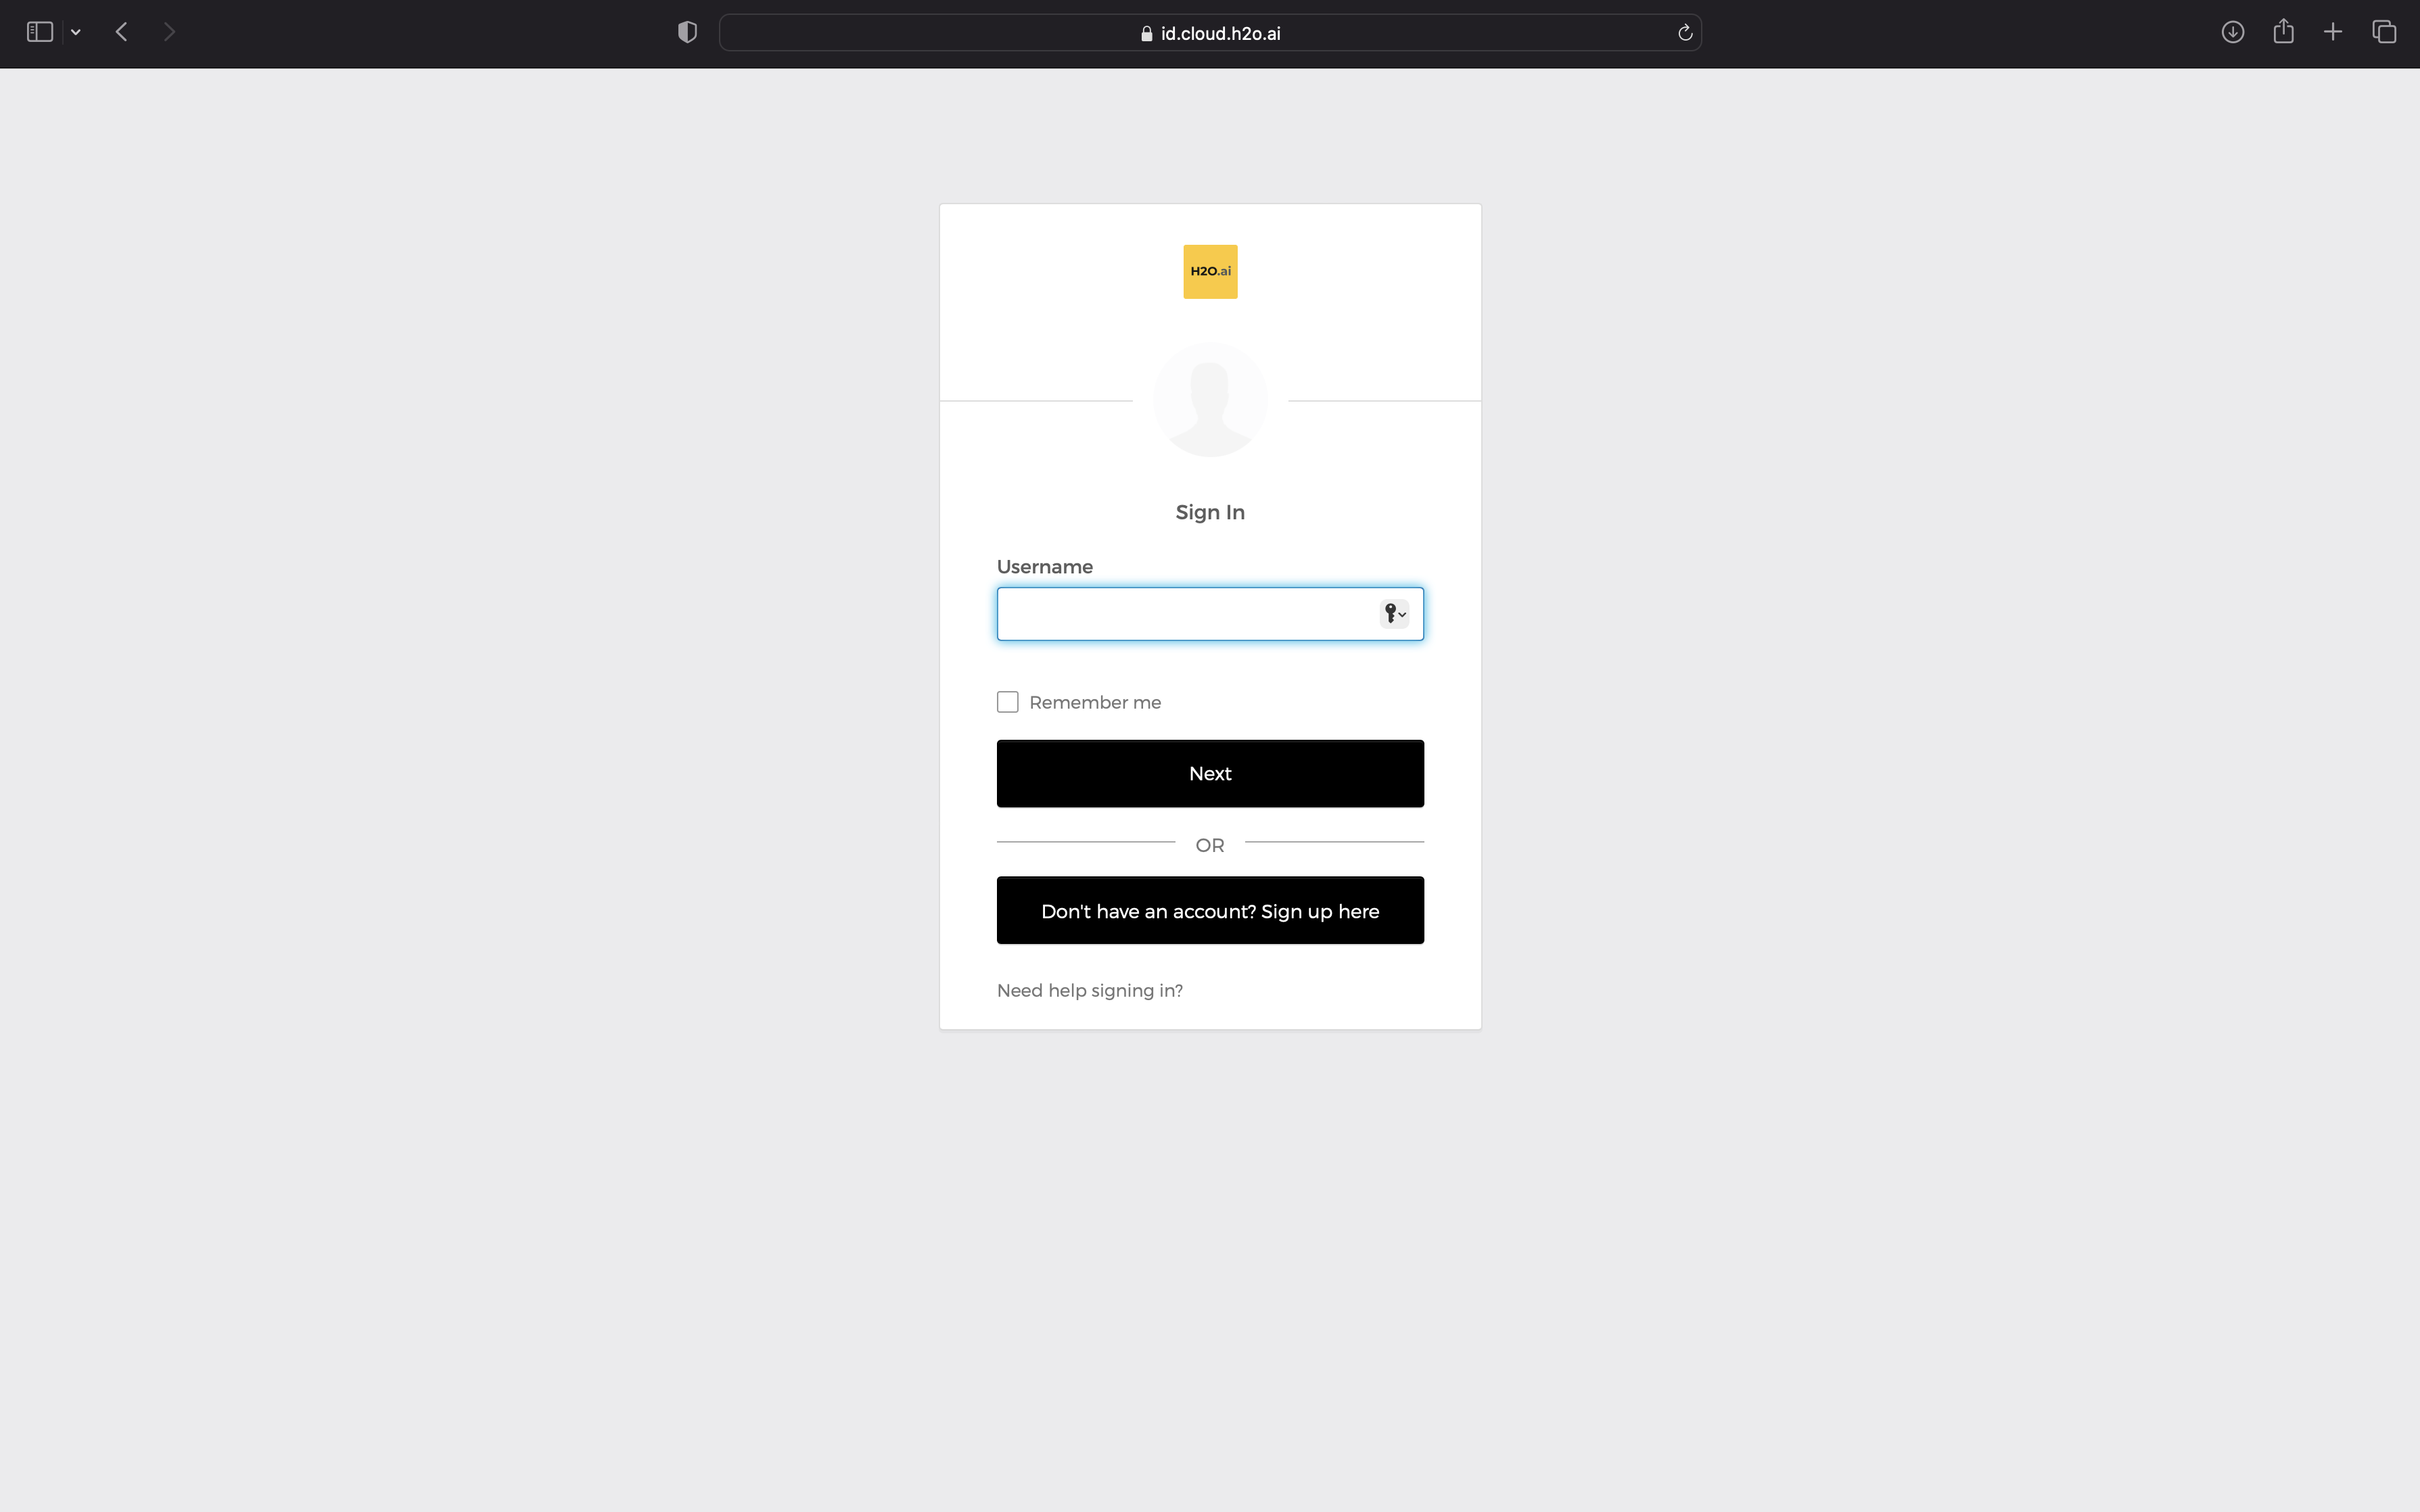This screenshot has width=2420, height=1512.
Task: Click the browser share/export icon
Action: (2284, 31)
